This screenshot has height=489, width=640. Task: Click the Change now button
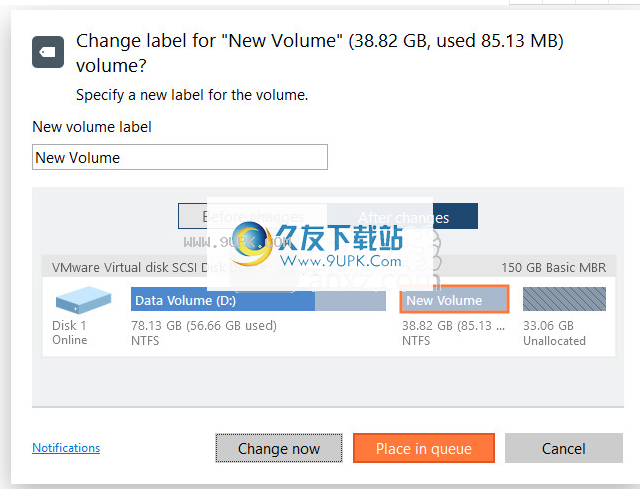[x=279, y=448]
